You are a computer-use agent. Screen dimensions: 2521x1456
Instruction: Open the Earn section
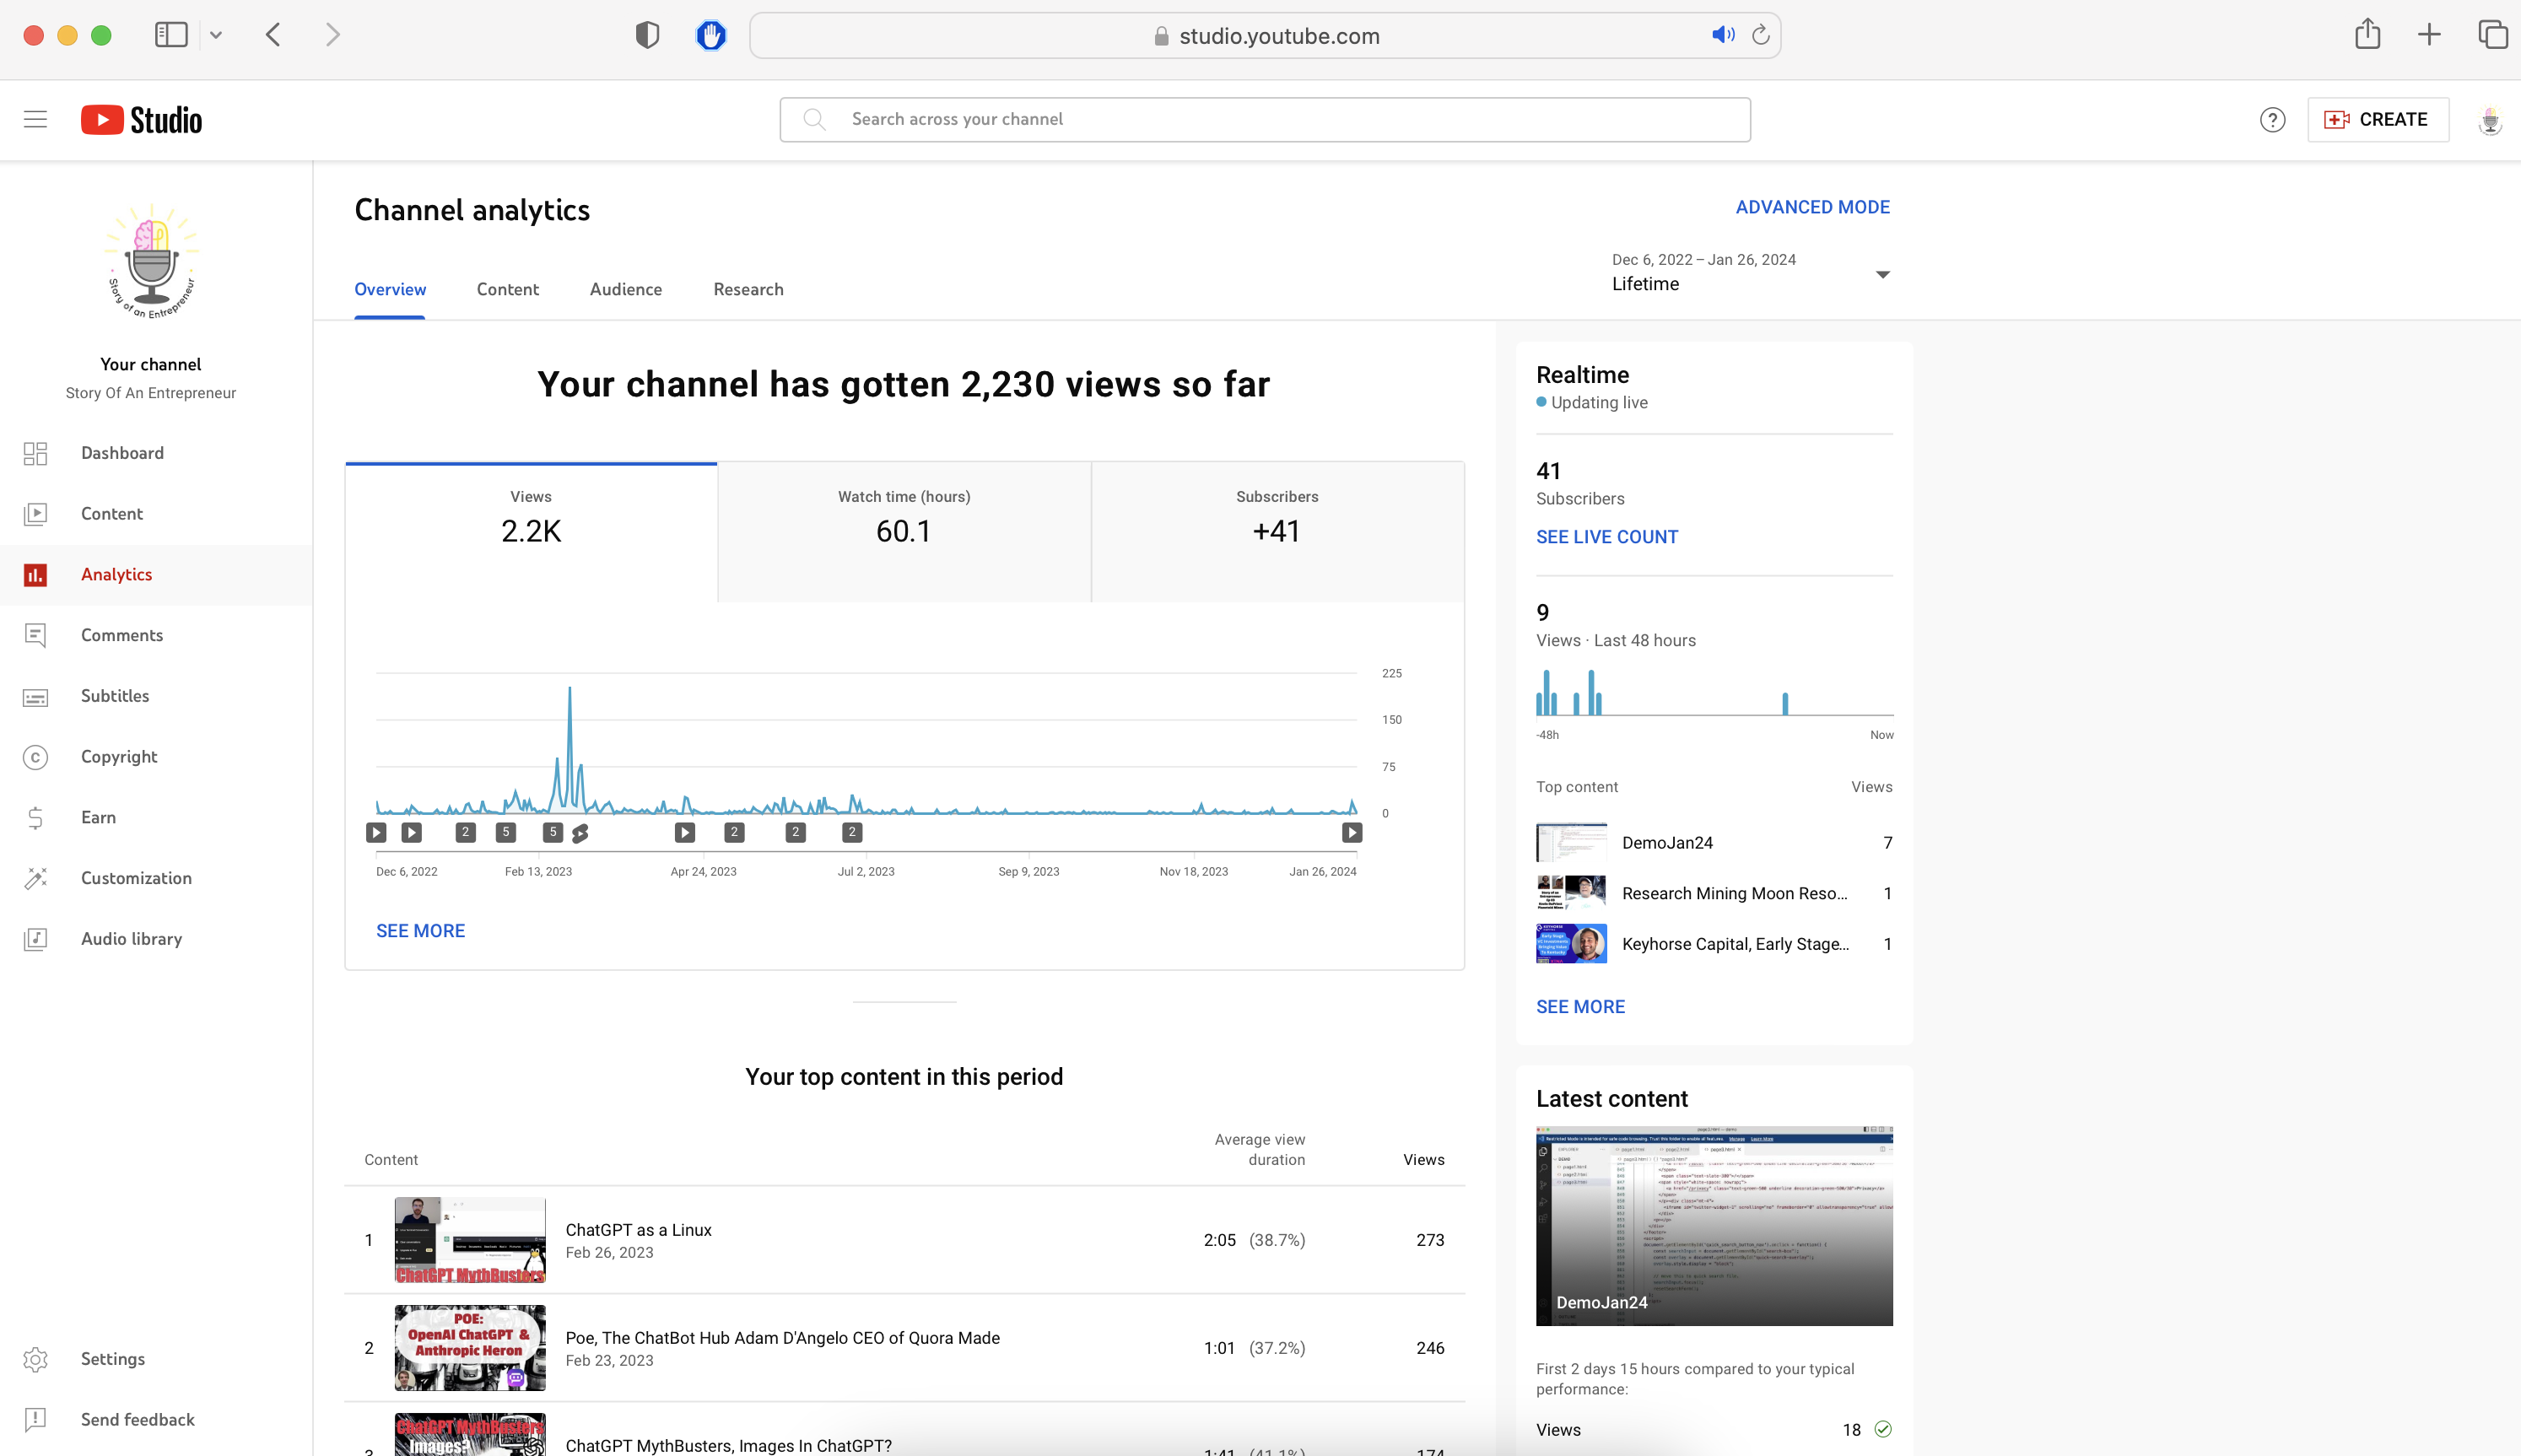click(156, 817)
